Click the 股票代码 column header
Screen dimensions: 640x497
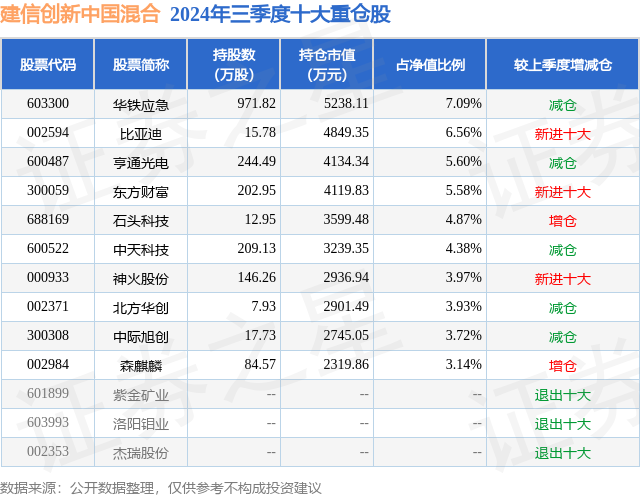click(48, 64)
